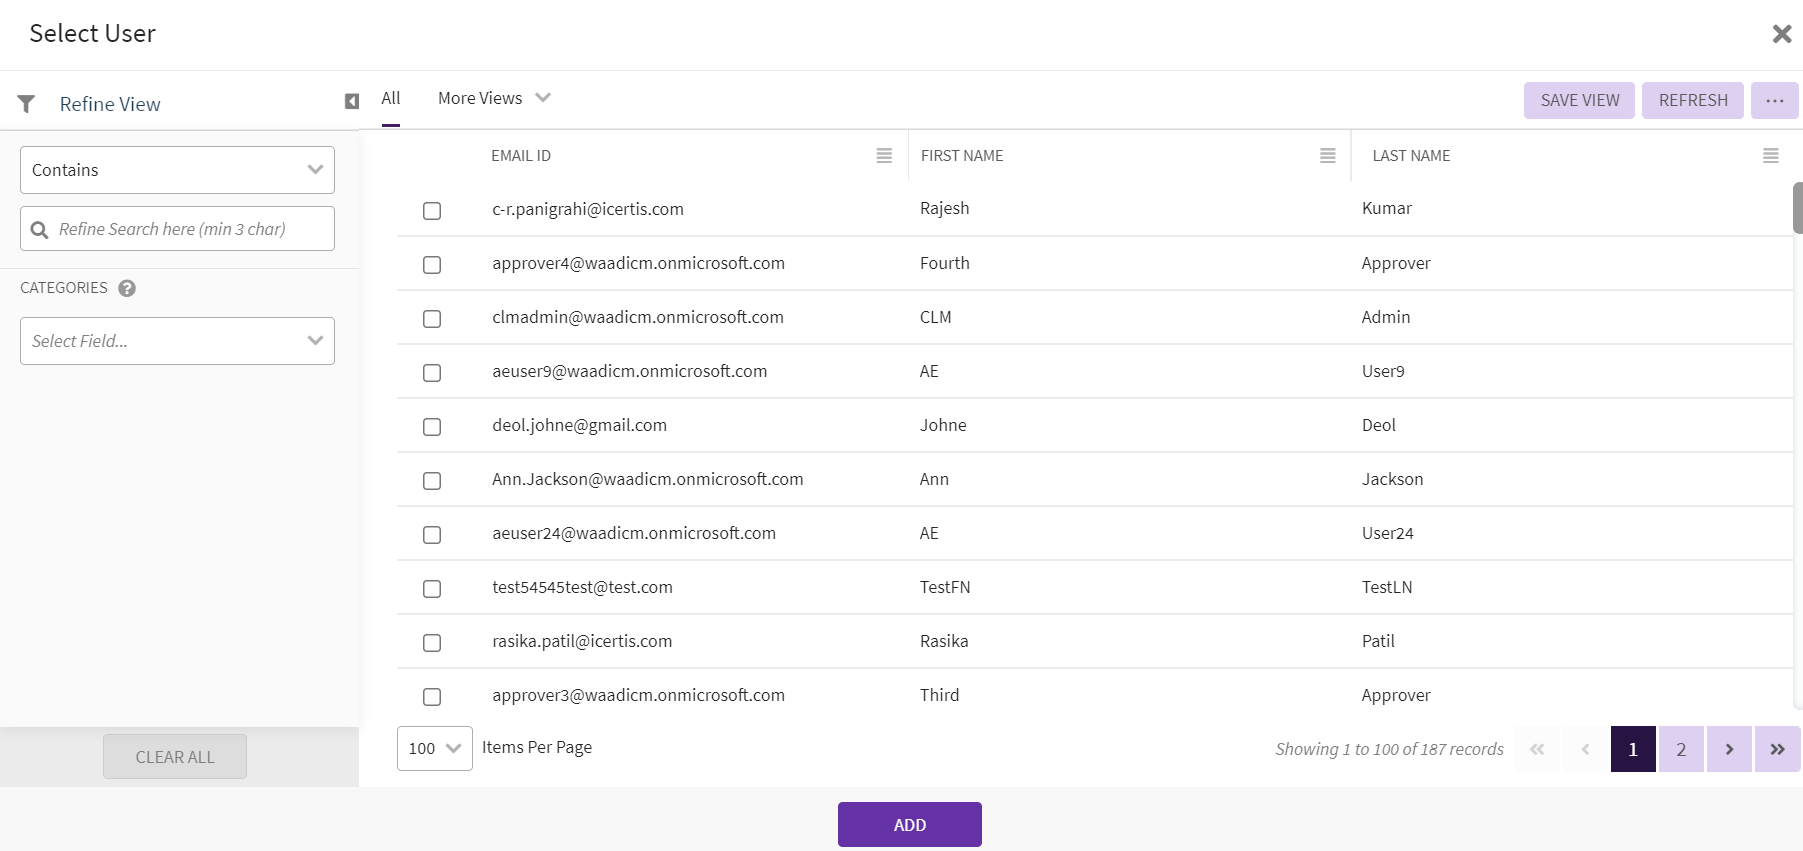Viewport: 1803px width, 851px height.
Task: Click the Categories help question mark icon
Action: 127,288
